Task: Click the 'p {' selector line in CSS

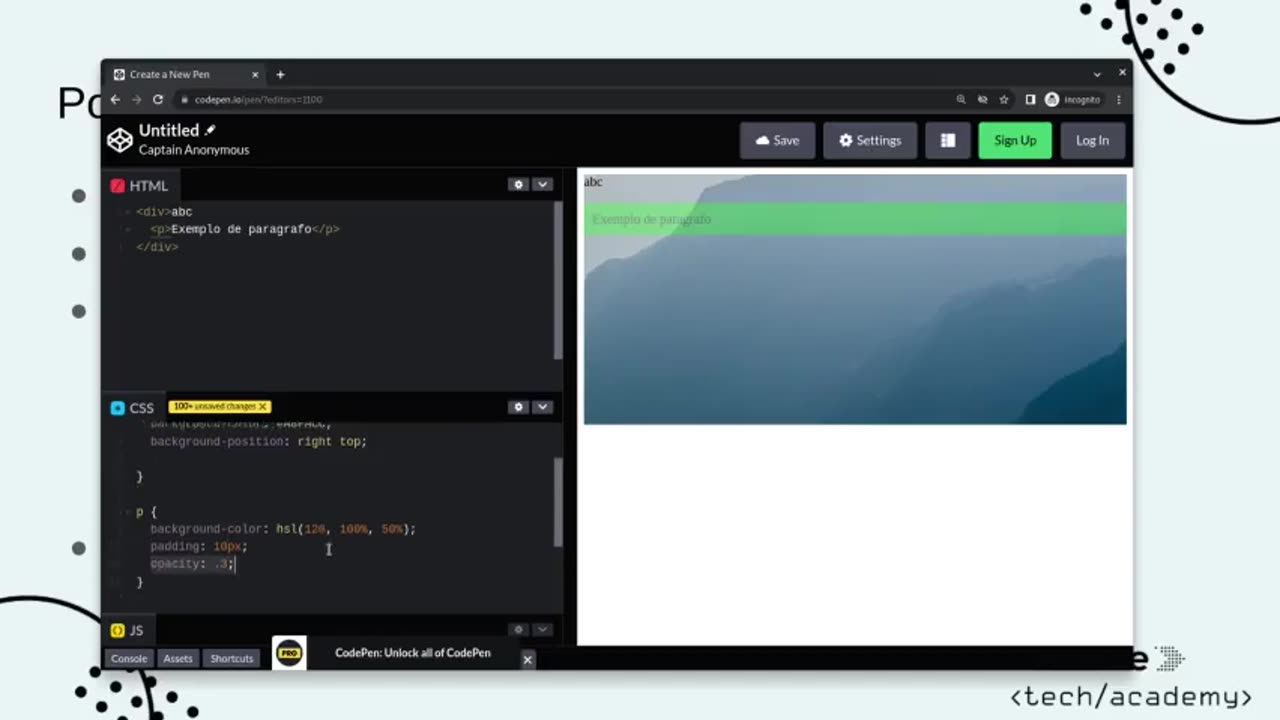Action: coord(146,512)
